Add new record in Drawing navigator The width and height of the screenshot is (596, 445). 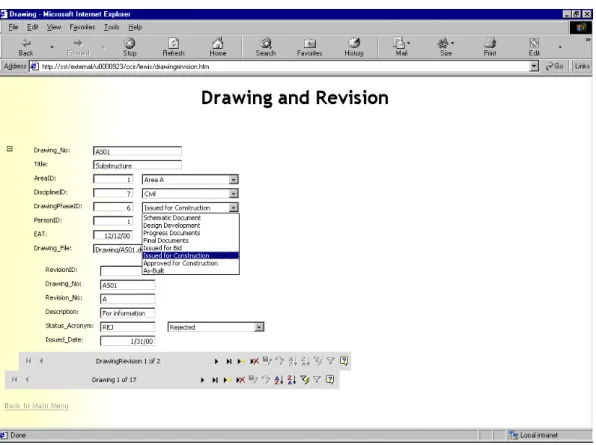coord(227,380)
